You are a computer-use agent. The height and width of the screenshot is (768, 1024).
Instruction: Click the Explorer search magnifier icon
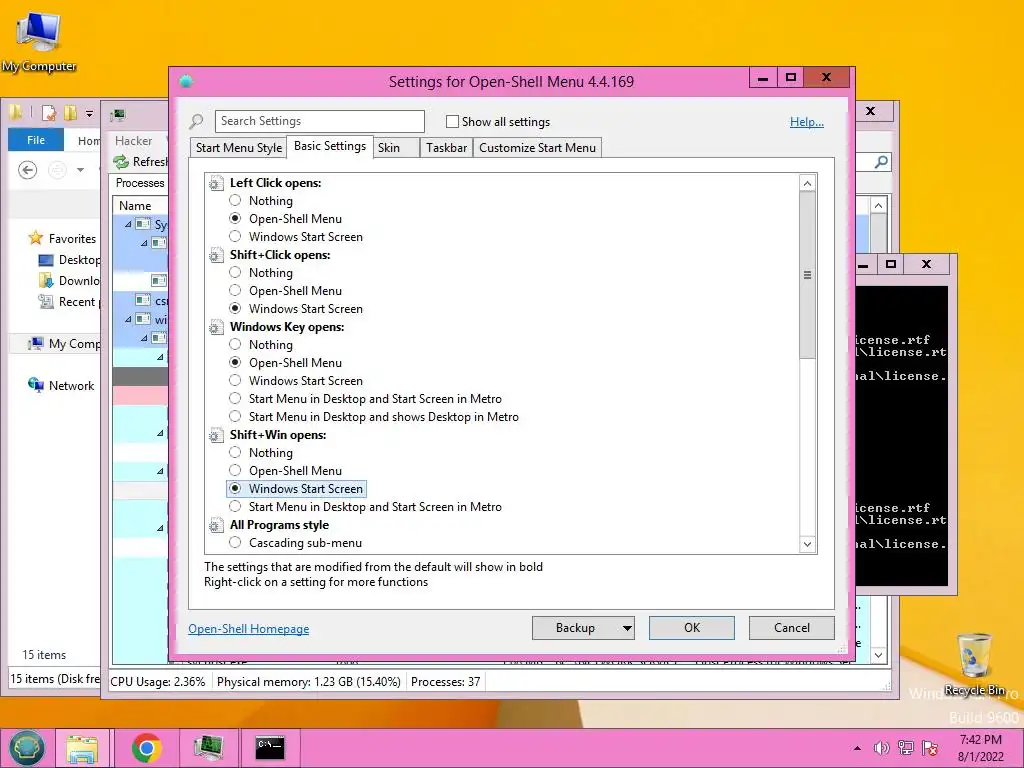click(881, 161)
